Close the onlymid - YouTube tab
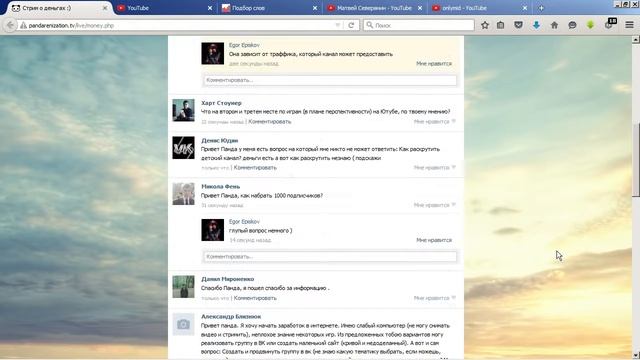The image size is (640, 360). click(525, 8)
